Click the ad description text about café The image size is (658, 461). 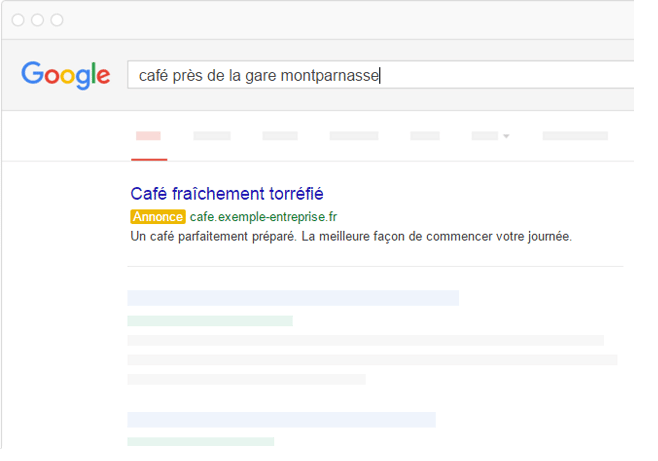[351, 237]
